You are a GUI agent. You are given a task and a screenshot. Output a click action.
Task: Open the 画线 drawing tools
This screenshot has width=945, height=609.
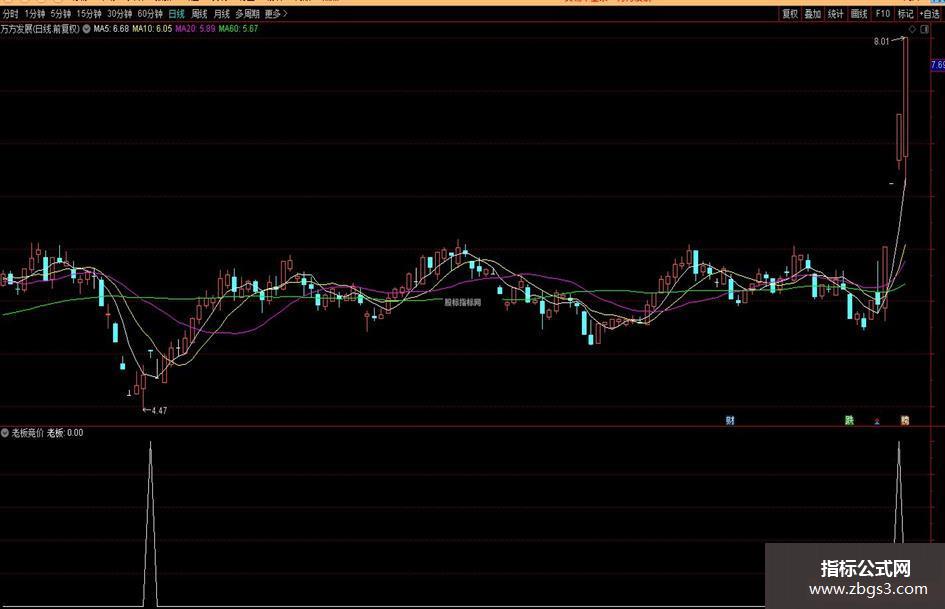[x=859, y=13]
